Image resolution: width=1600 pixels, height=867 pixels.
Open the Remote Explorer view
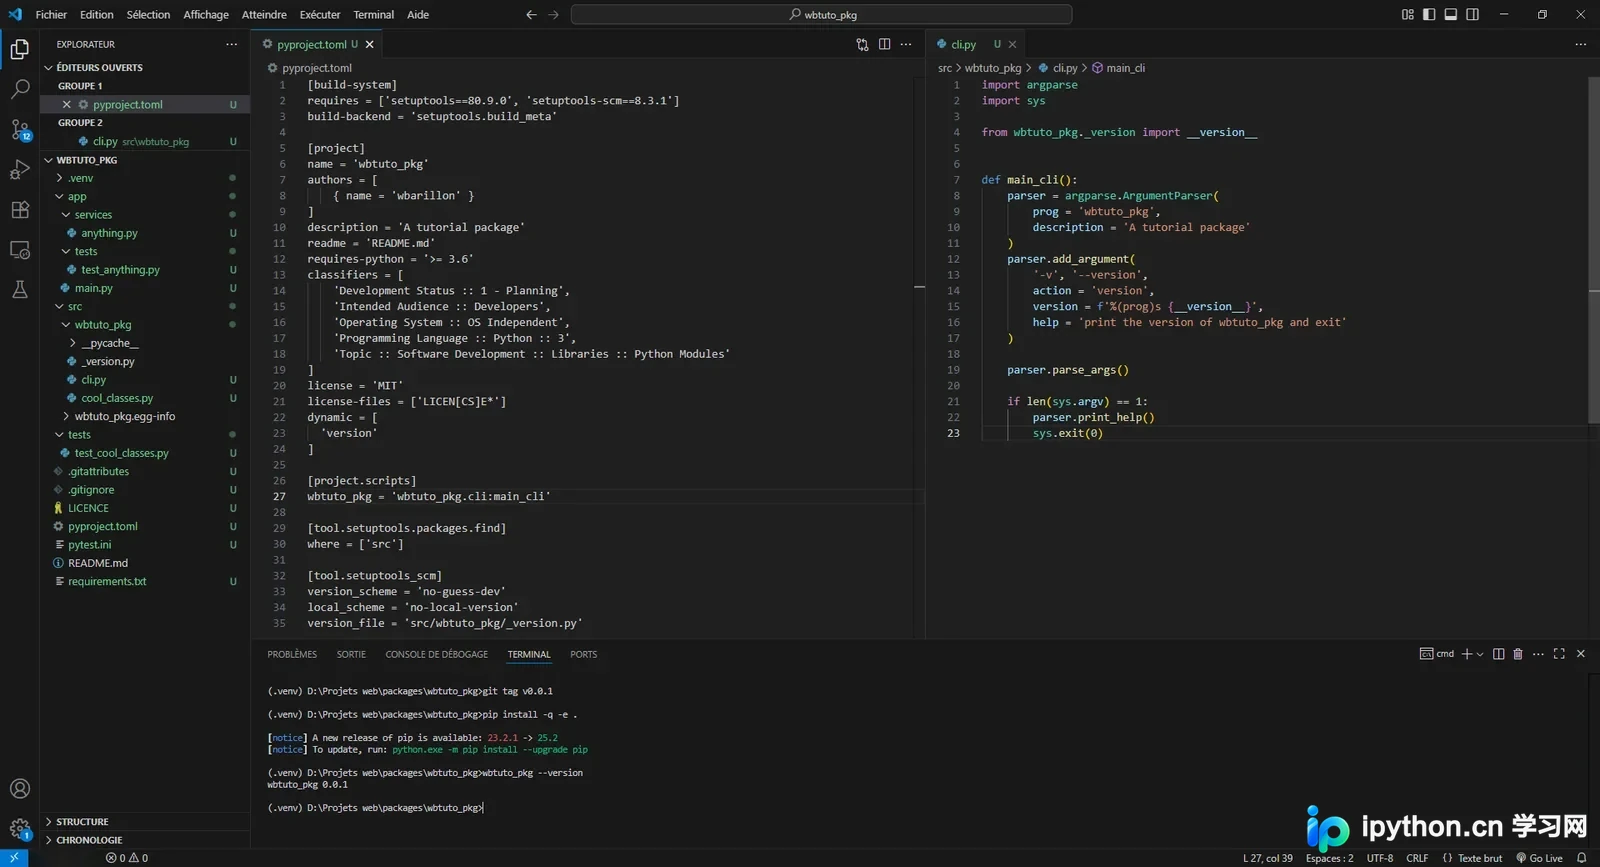pyautogui.click(x=20, y=250)
